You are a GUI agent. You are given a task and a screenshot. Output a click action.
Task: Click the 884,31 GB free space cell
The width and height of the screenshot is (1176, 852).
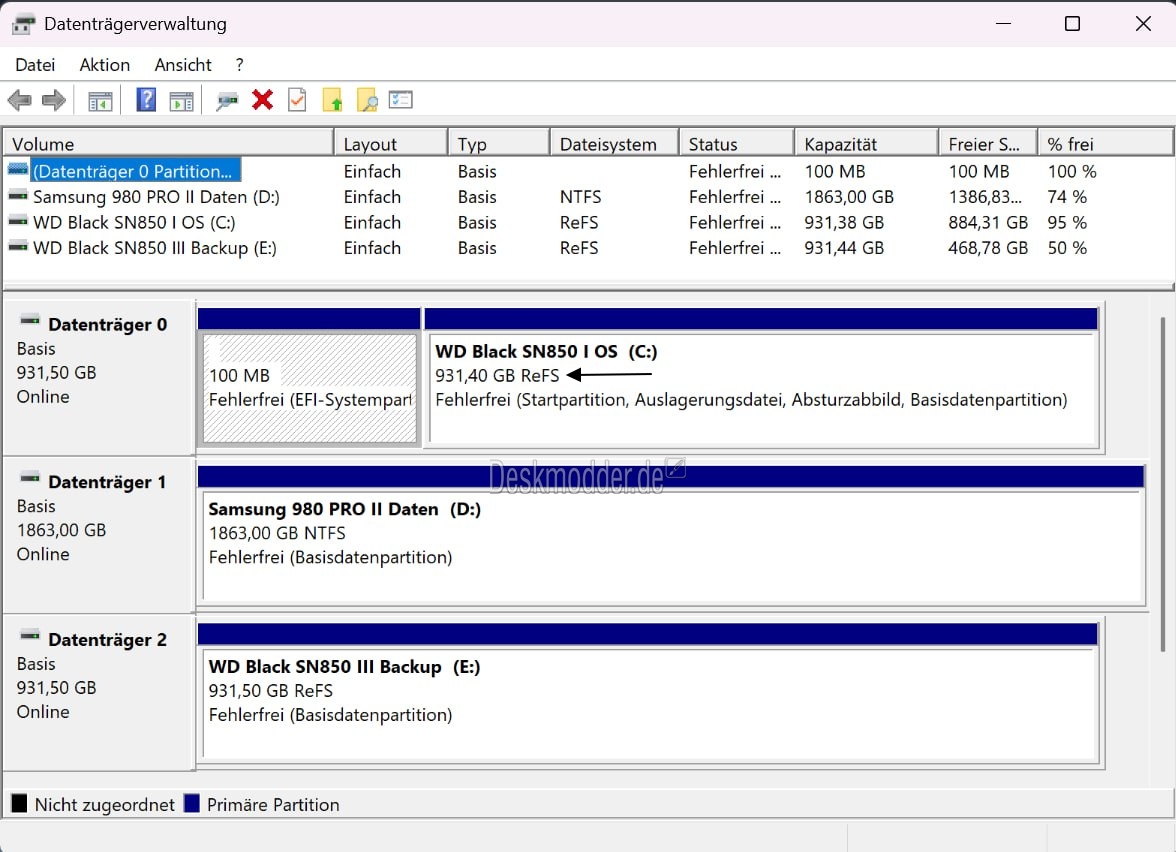tap(988, 222)
